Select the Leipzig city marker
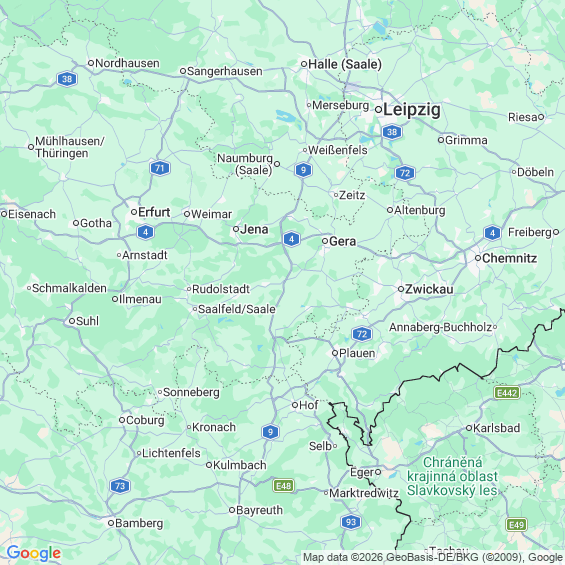565x565 pixels. click(x=378, y=109)
